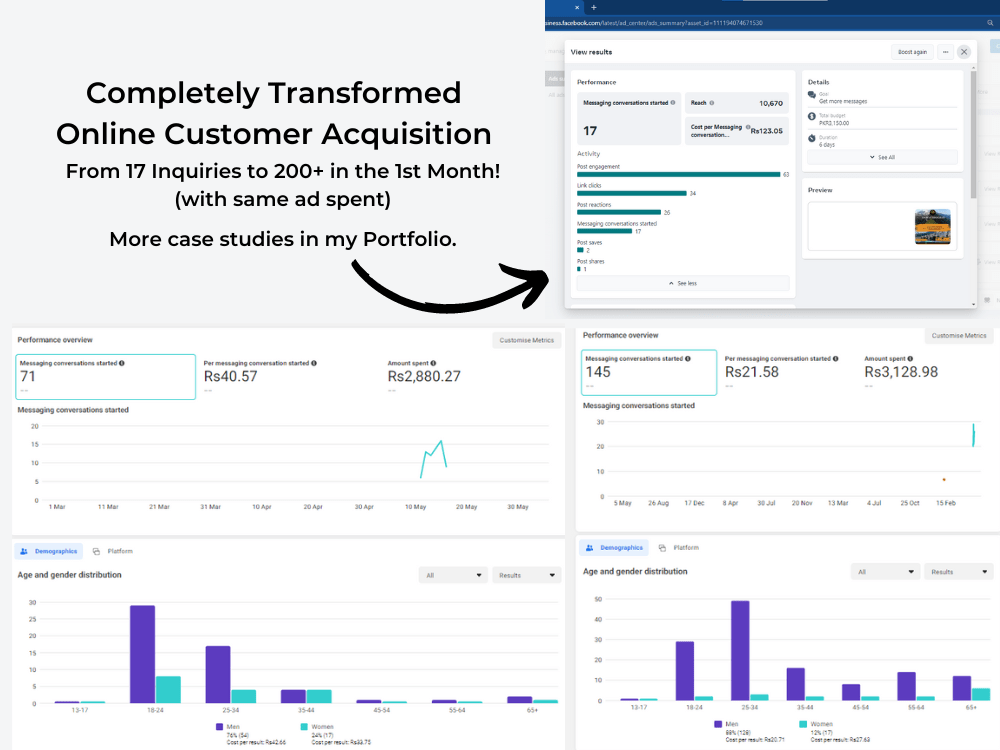Screen dimensions: 1000x750
Task: Click Amount spent info icon above Rs3,128.98
Action: 910,359
